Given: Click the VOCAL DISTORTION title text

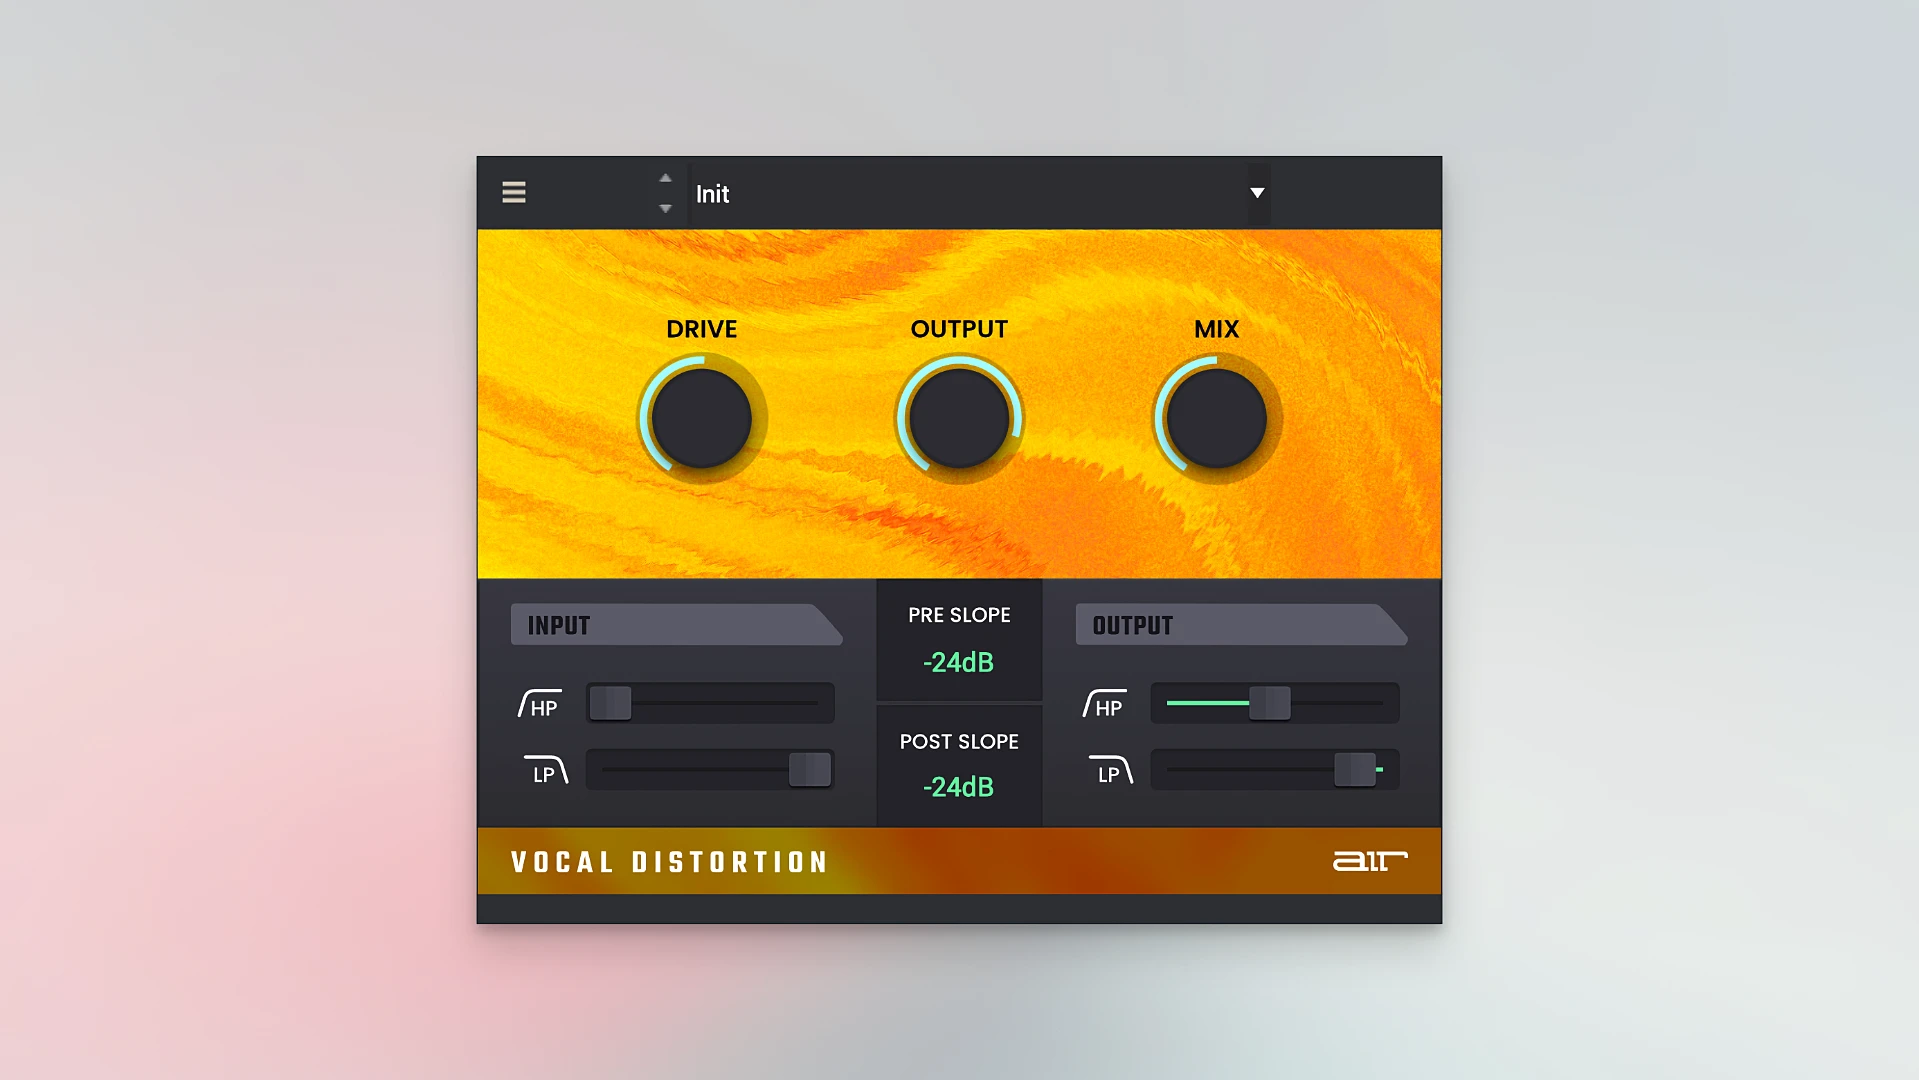Looking at the screenshot, I should click(x=669, y=862).
